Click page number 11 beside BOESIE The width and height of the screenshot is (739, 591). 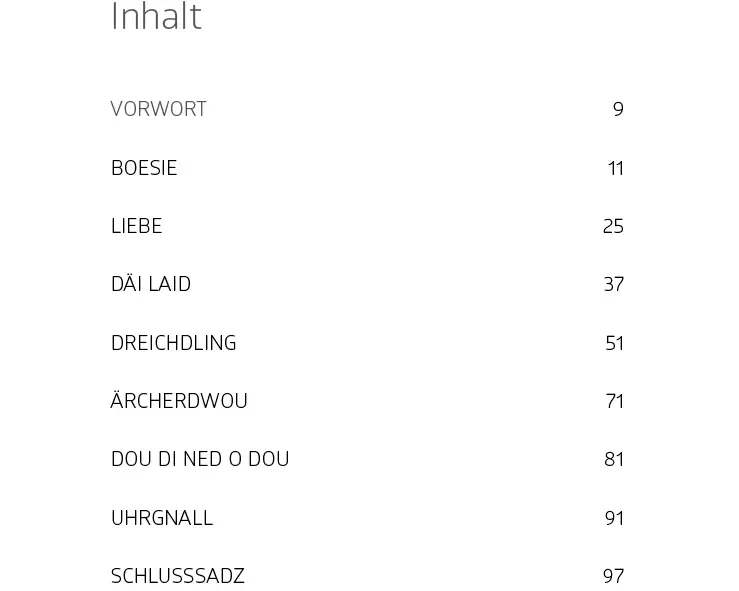tap(615, 168)
